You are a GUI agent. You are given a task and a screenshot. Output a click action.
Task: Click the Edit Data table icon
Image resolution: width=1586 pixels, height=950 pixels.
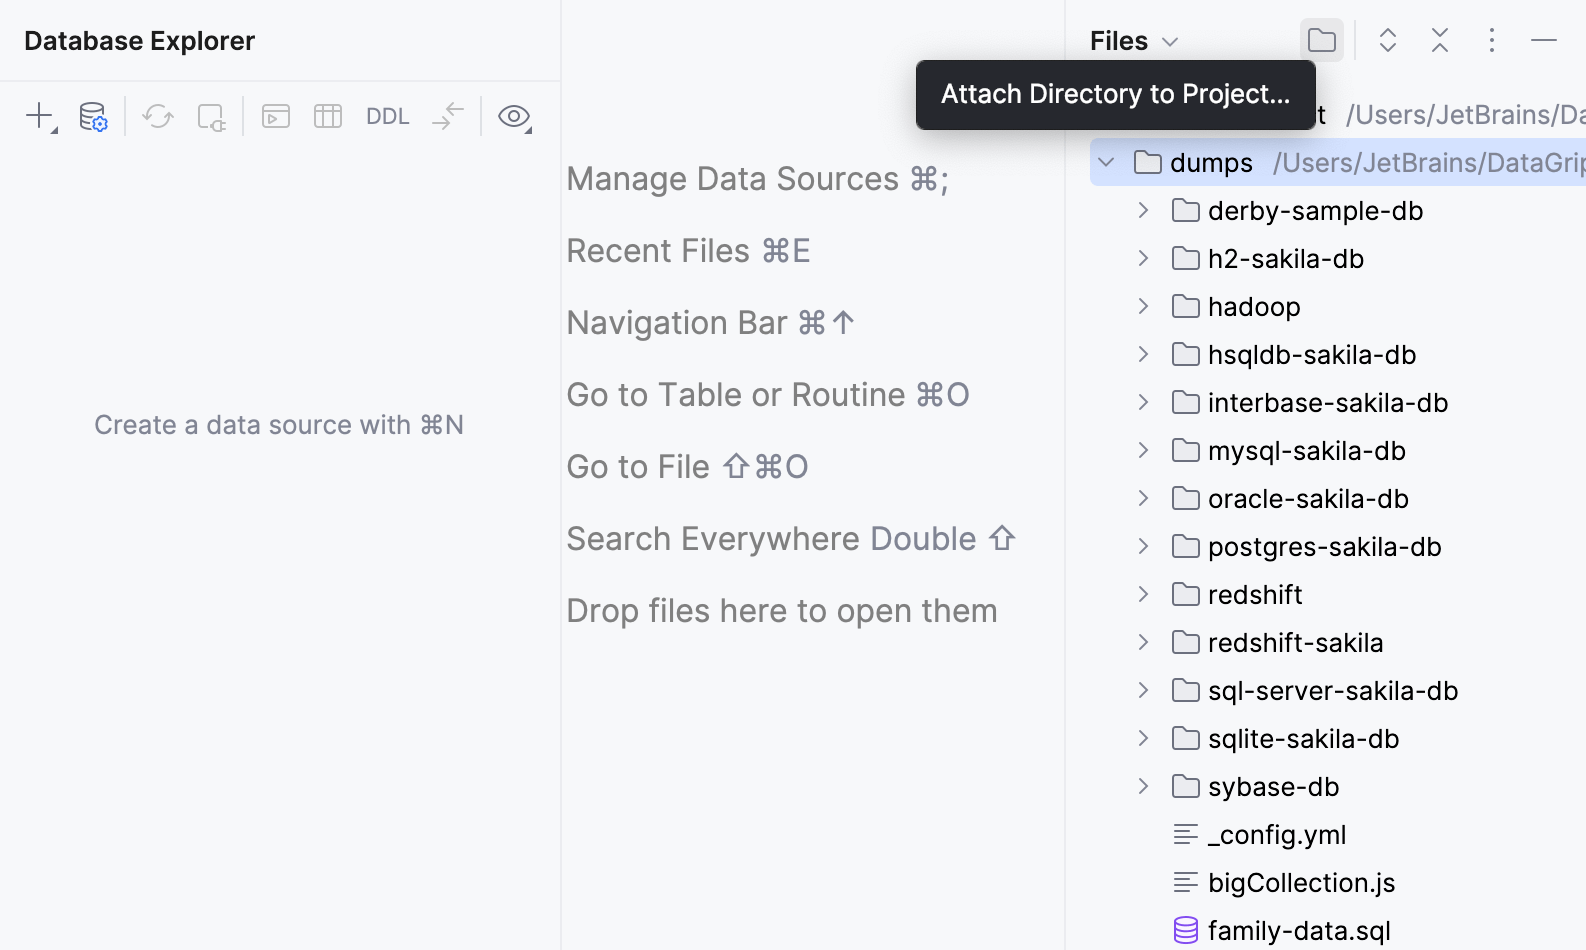pyautogui.click(x=328, y=116)
